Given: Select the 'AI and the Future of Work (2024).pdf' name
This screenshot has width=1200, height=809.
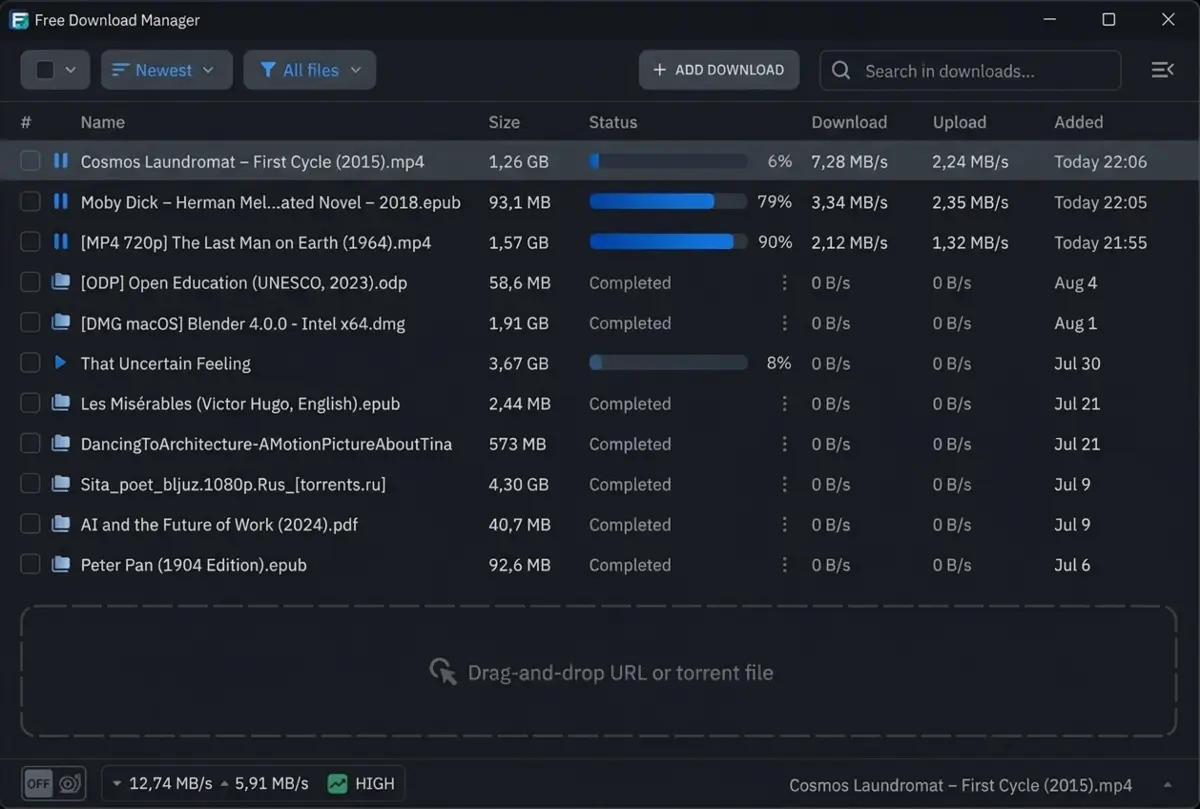Looking at the screenshot, I should pos(219,524).
